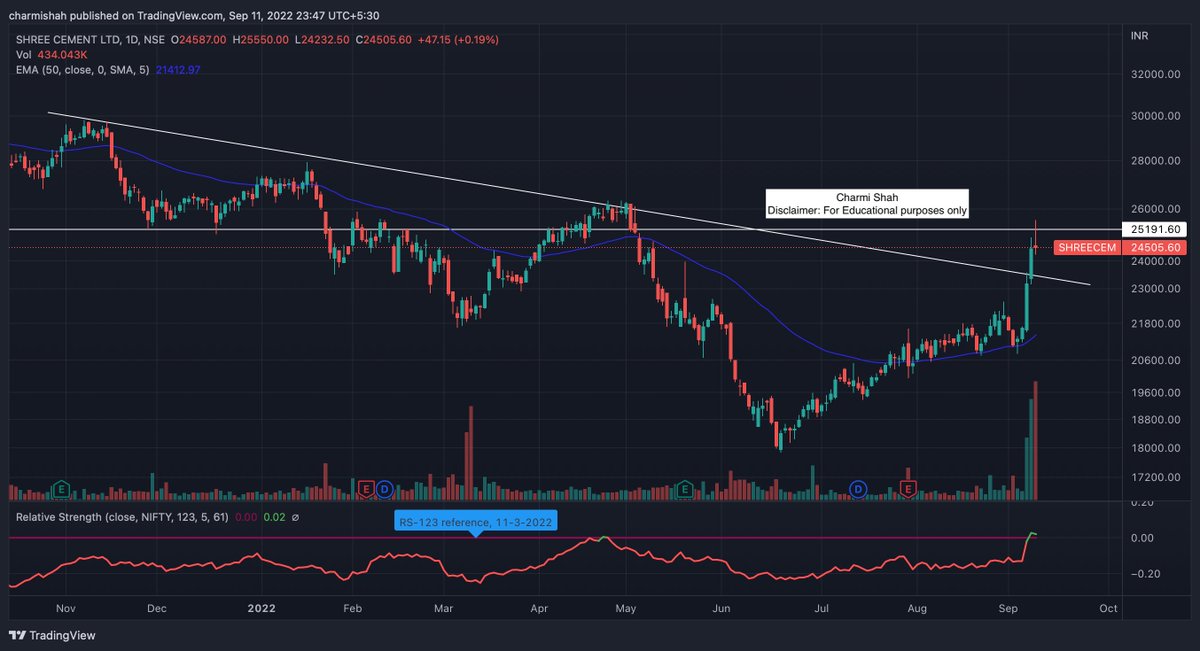Click the Sep label on time axis
Screen dimensions: 1200x651
(1008, 608)
